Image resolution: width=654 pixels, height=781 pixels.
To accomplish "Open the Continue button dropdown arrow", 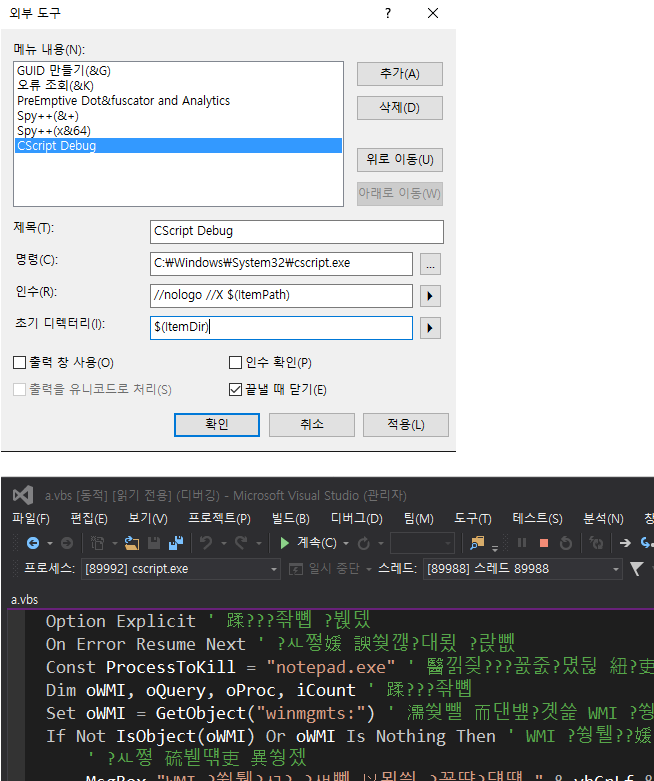I will (346, 543).
